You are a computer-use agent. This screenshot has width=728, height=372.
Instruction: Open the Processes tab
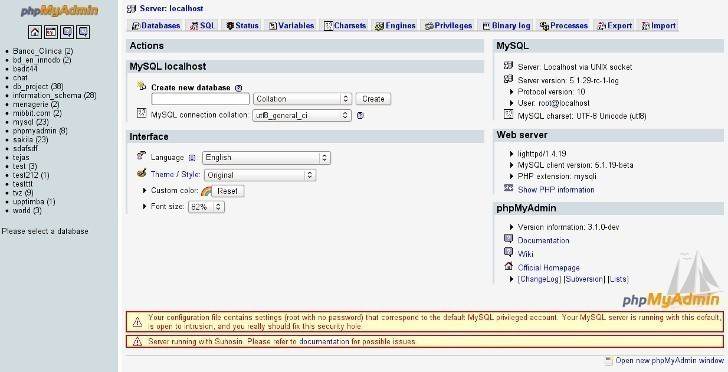coord(564,26)
